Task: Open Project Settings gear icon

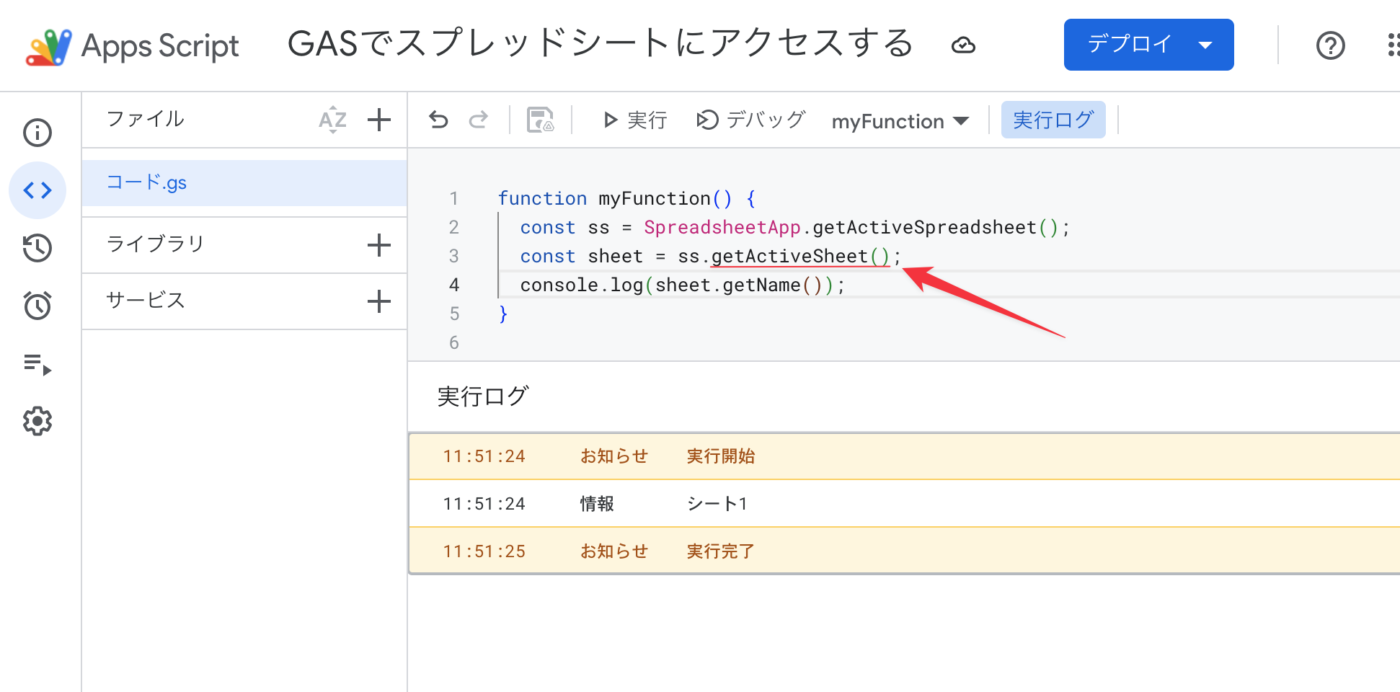Action: coord(37,421)
